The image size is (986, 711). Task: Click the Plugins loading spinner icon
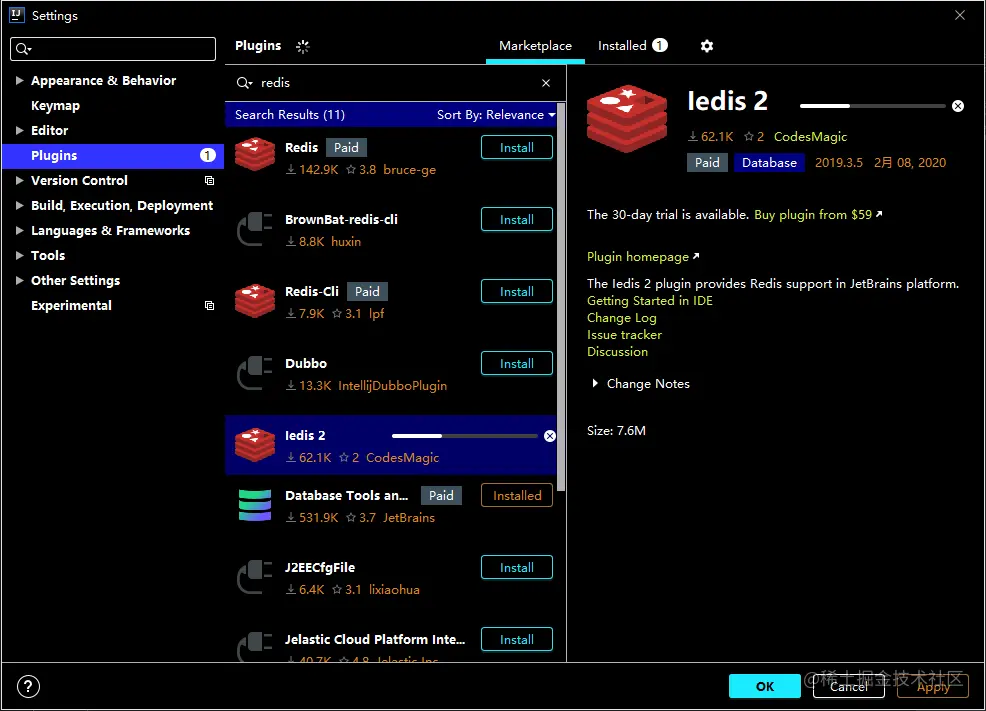302,46
